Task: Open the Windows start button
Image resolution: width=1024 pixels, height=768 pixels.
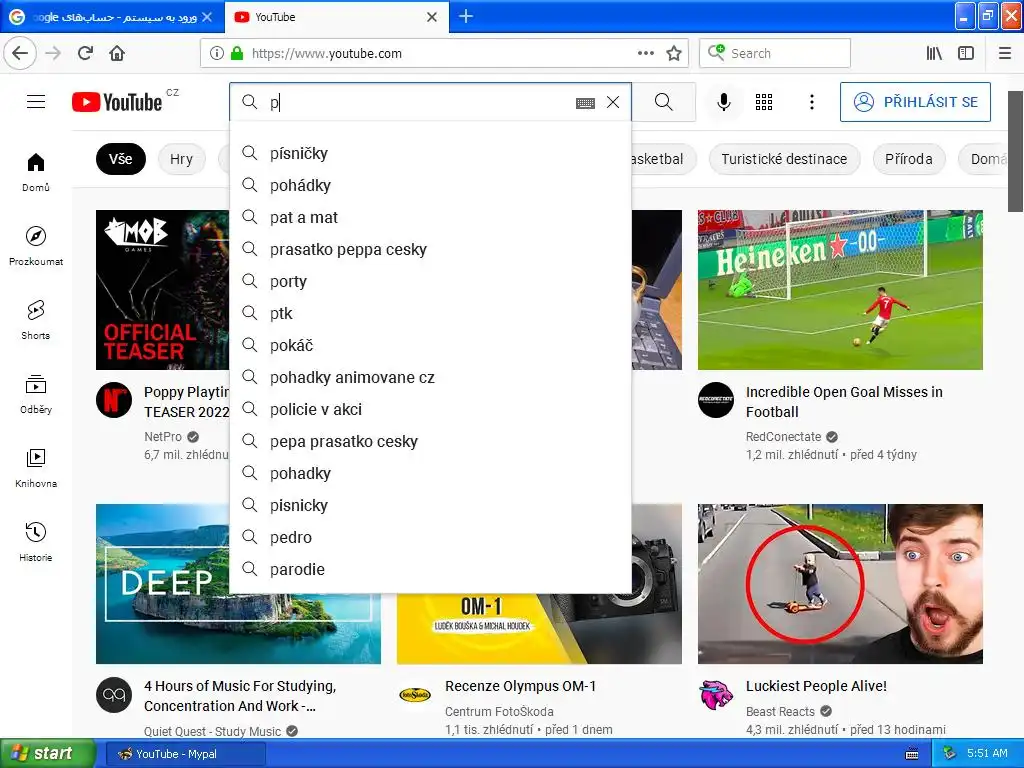Action: click(47, 754)
